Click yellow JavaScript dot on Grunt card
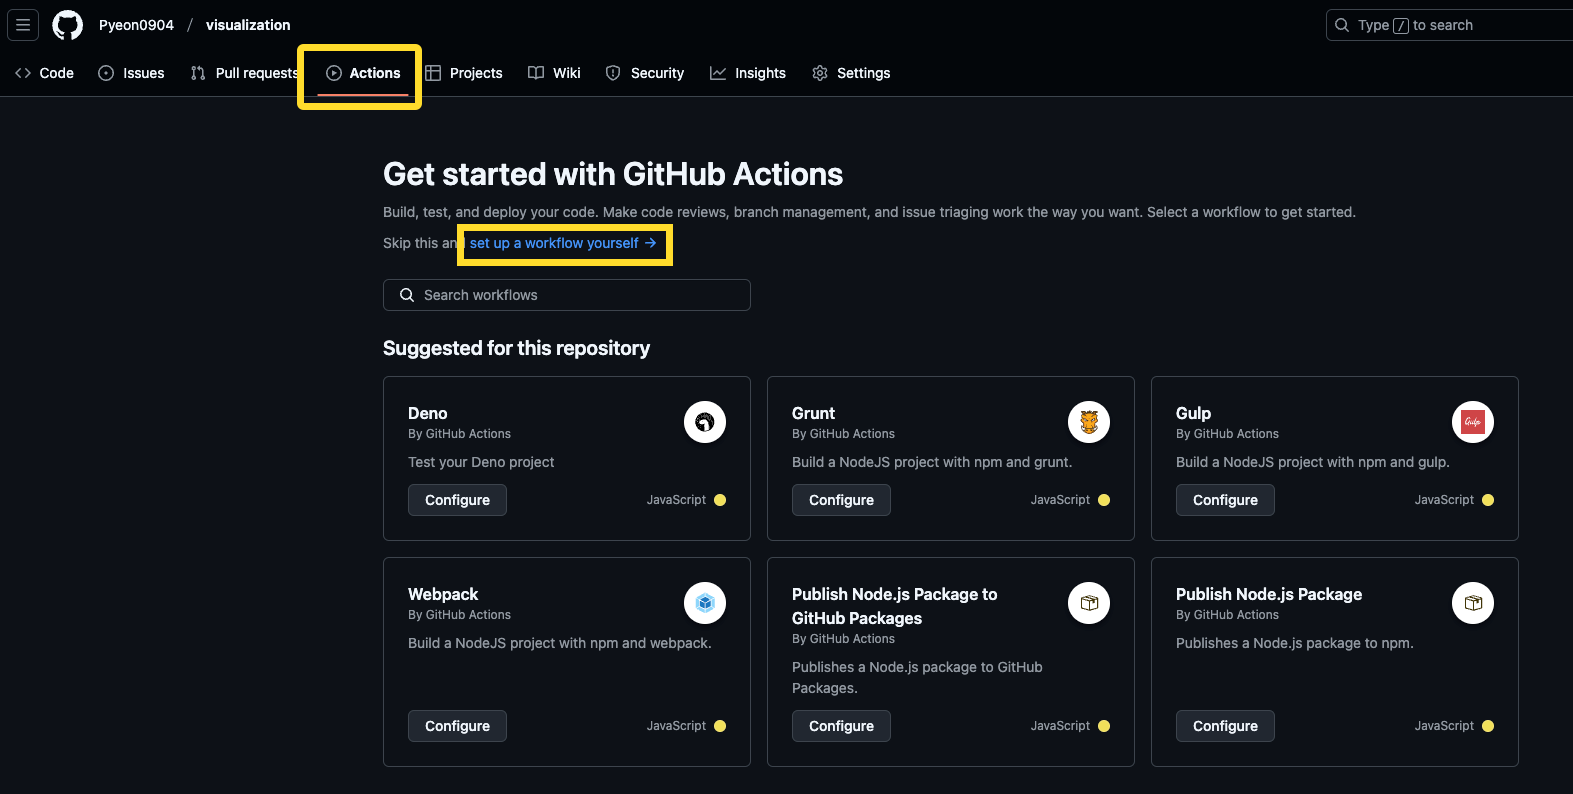The image size is (1573, 794). point(1104,500)
